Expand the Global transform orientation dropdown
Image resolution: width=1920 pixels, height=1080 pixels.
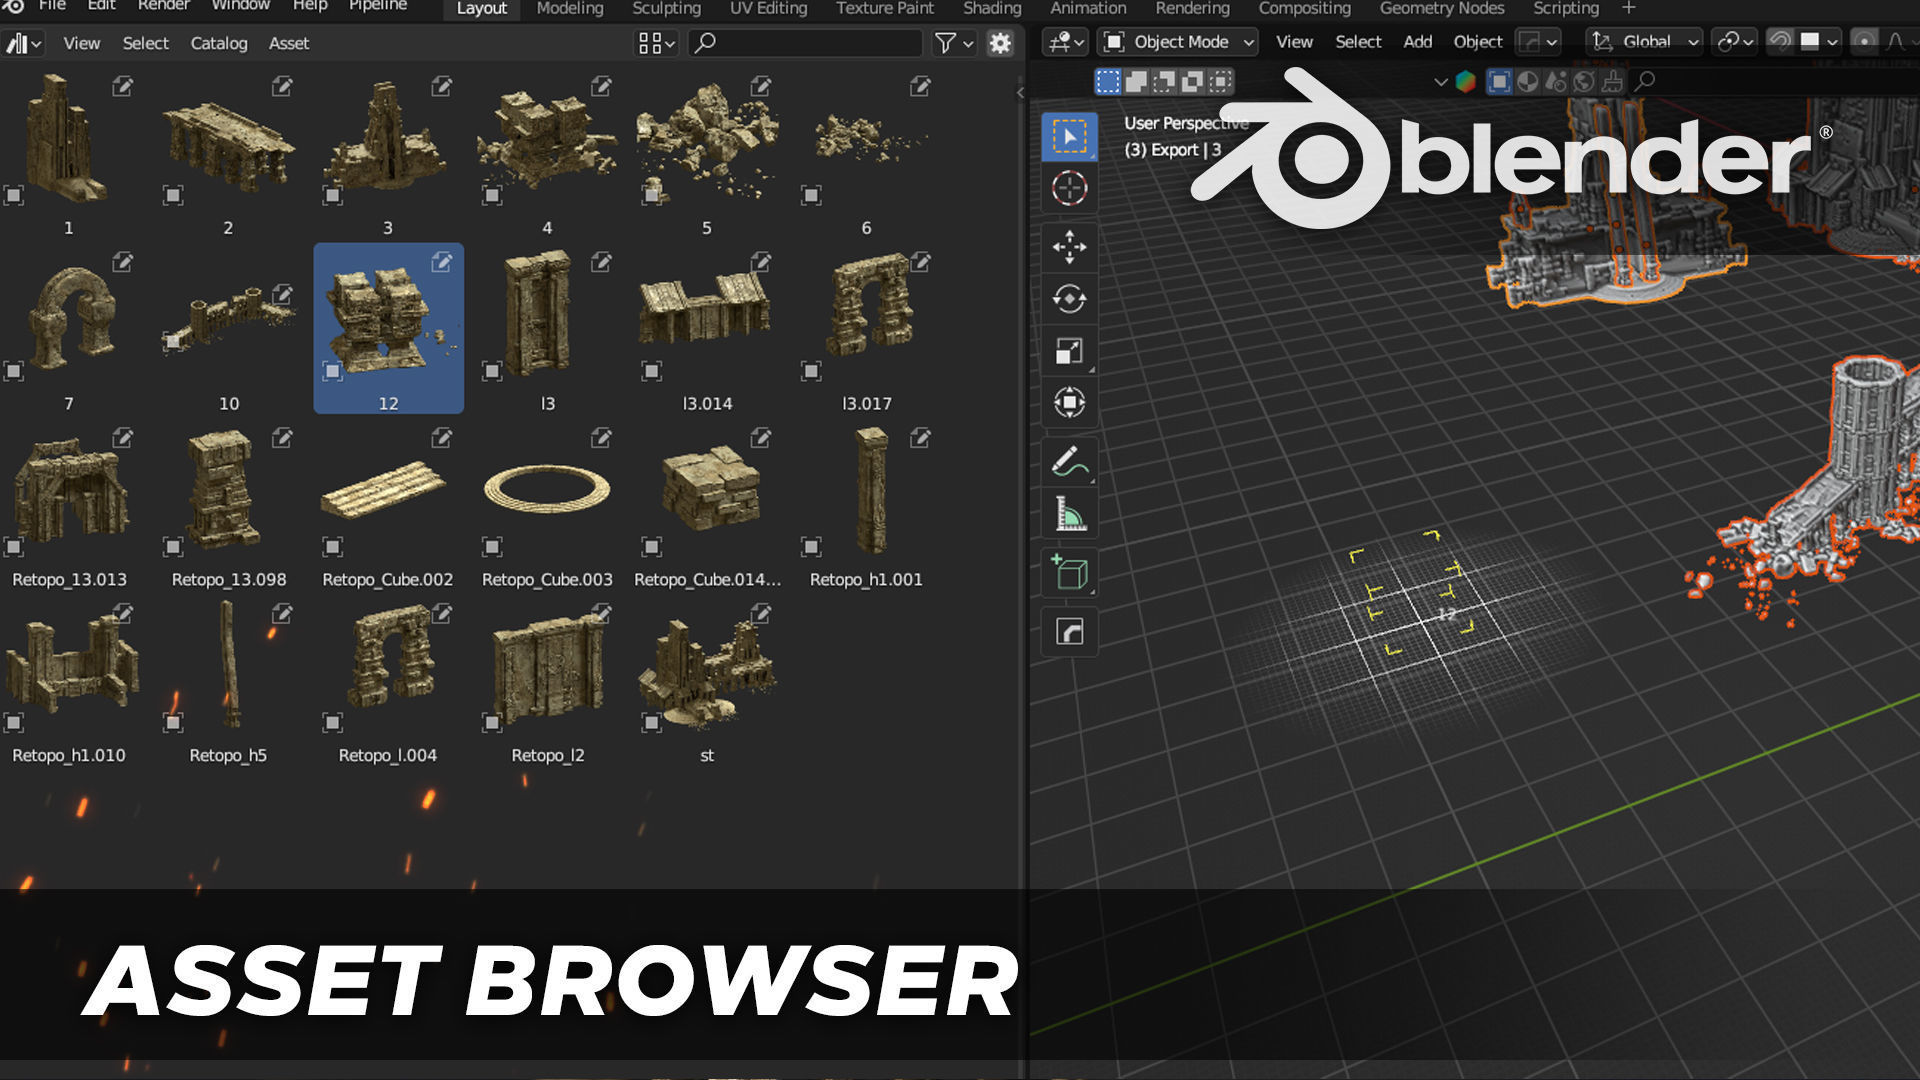pyautogui.click(x=1644, y=42)
